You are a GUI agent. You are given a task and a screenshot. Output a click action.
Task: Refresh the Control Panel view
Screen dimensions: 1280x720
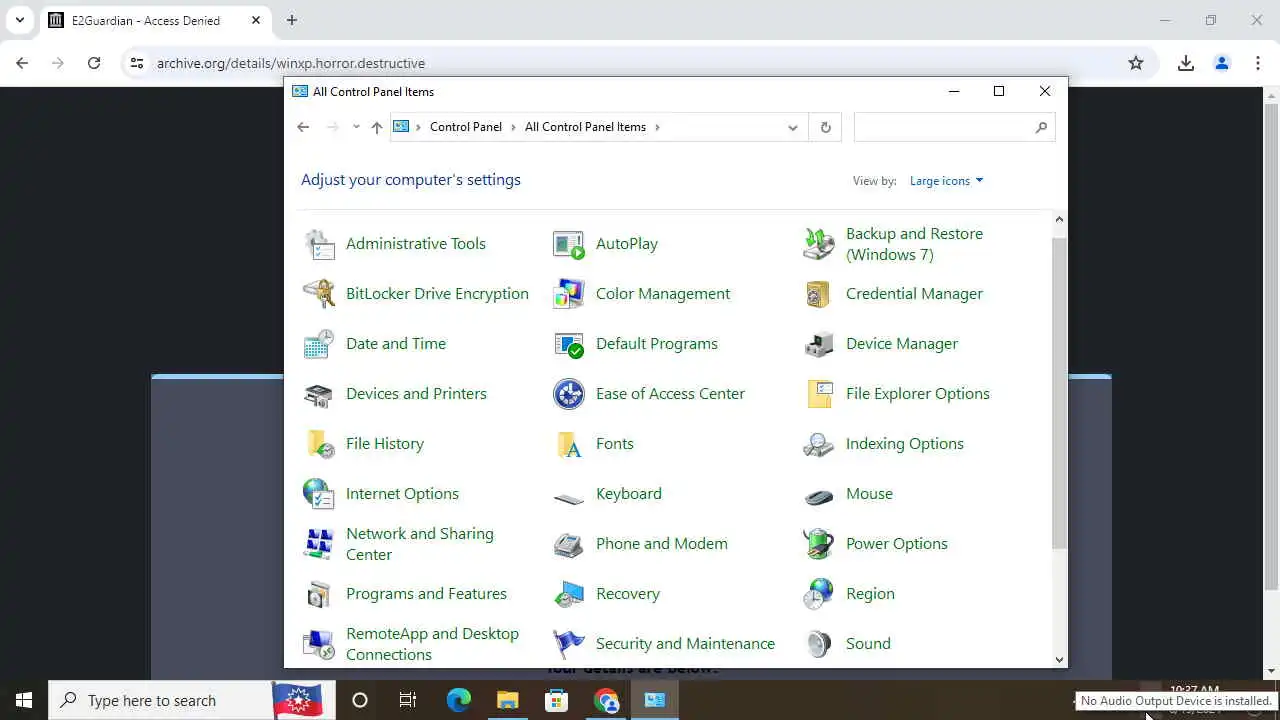(825, 127)
